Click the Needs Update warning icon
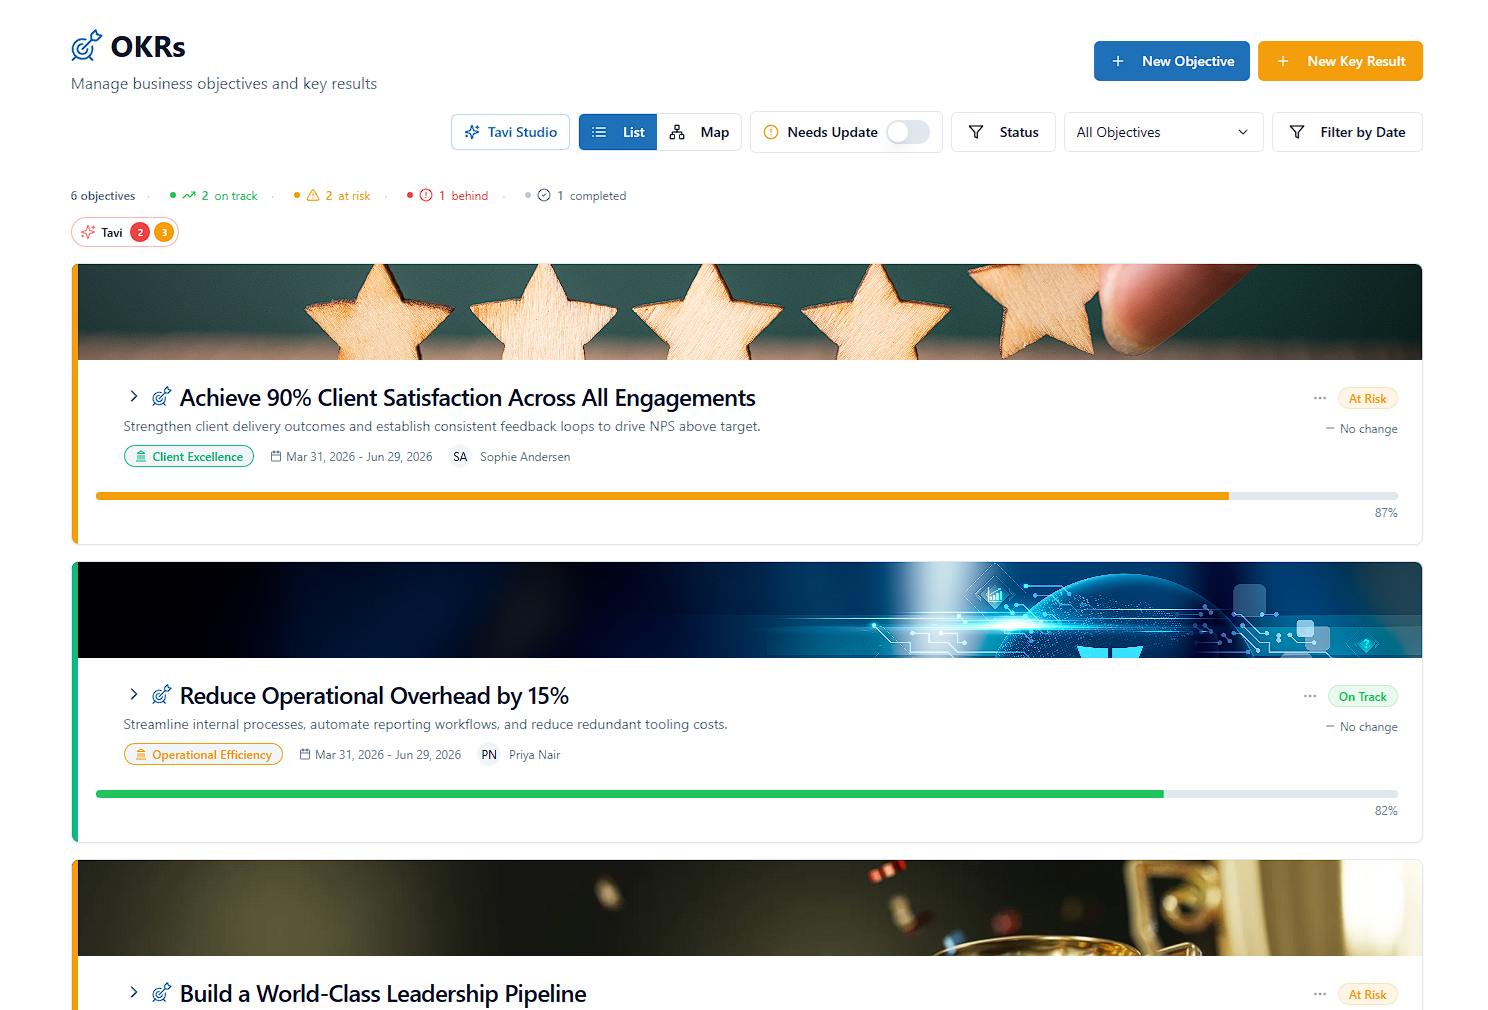 coord(771,132)
